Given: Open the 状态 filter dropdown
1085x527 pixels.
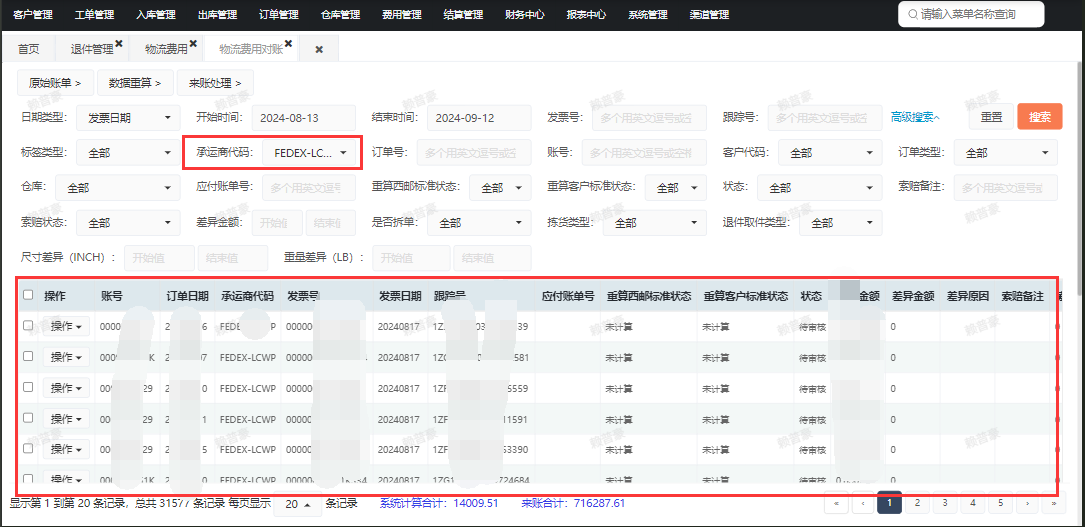Looking at the screenshot, I should click(x=819, y=187).
